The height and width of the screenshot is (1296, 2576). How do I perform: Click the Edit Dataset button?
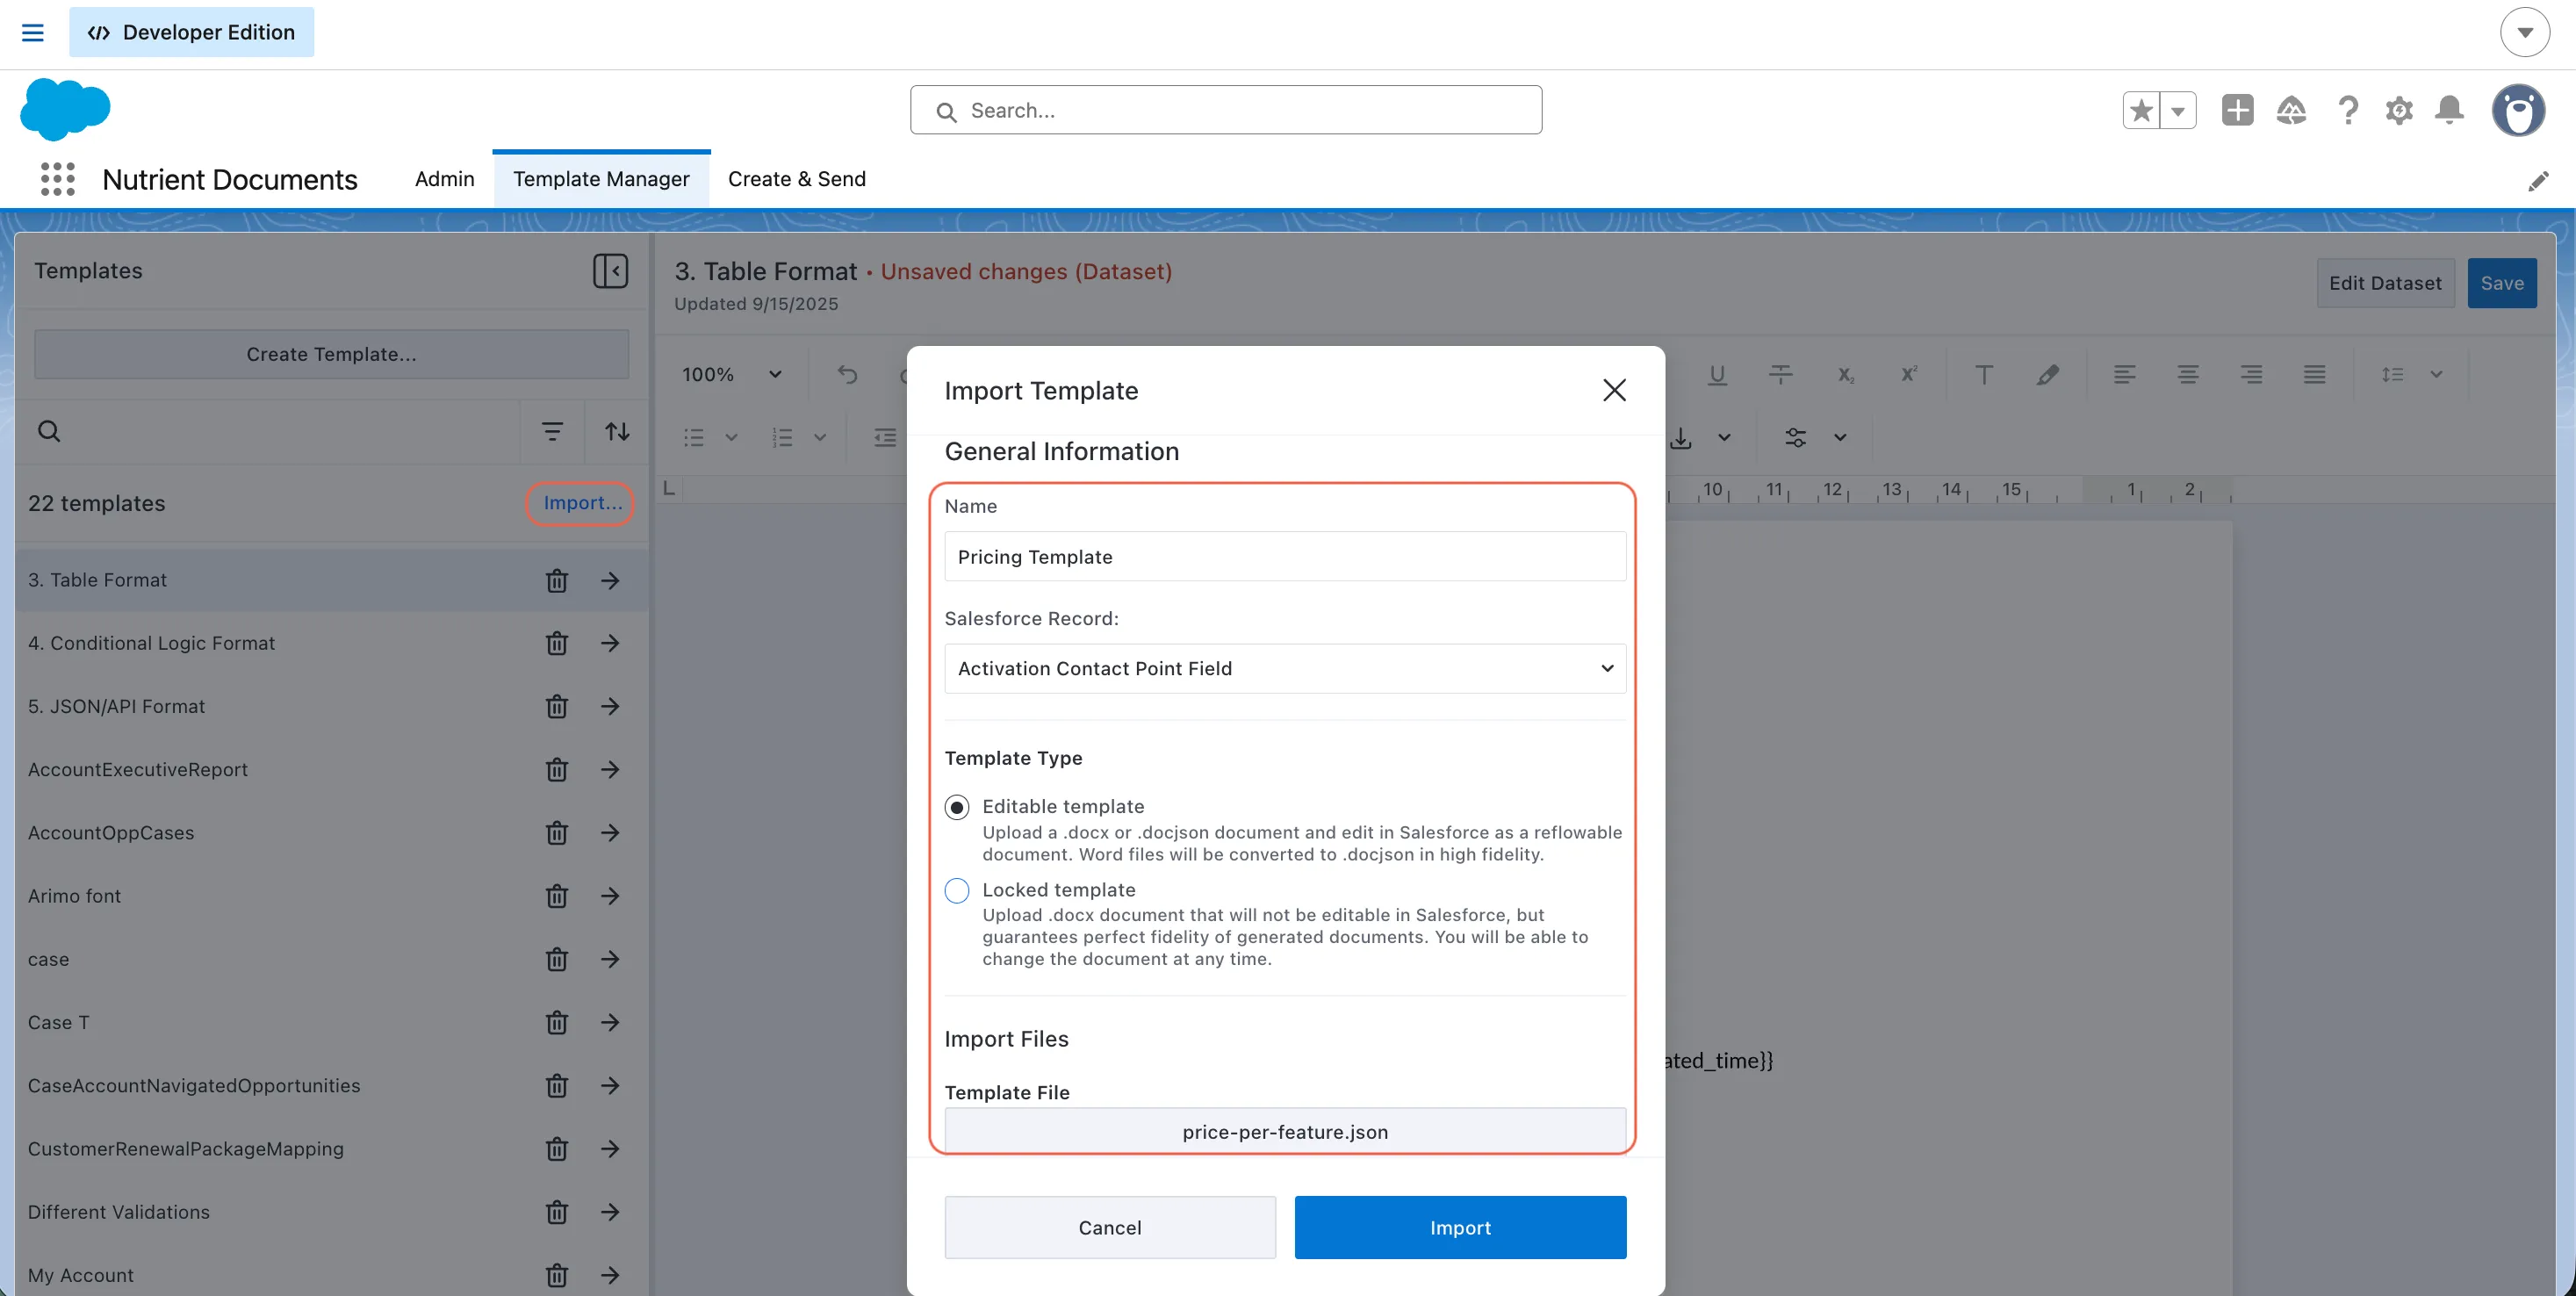[2385, 283]
